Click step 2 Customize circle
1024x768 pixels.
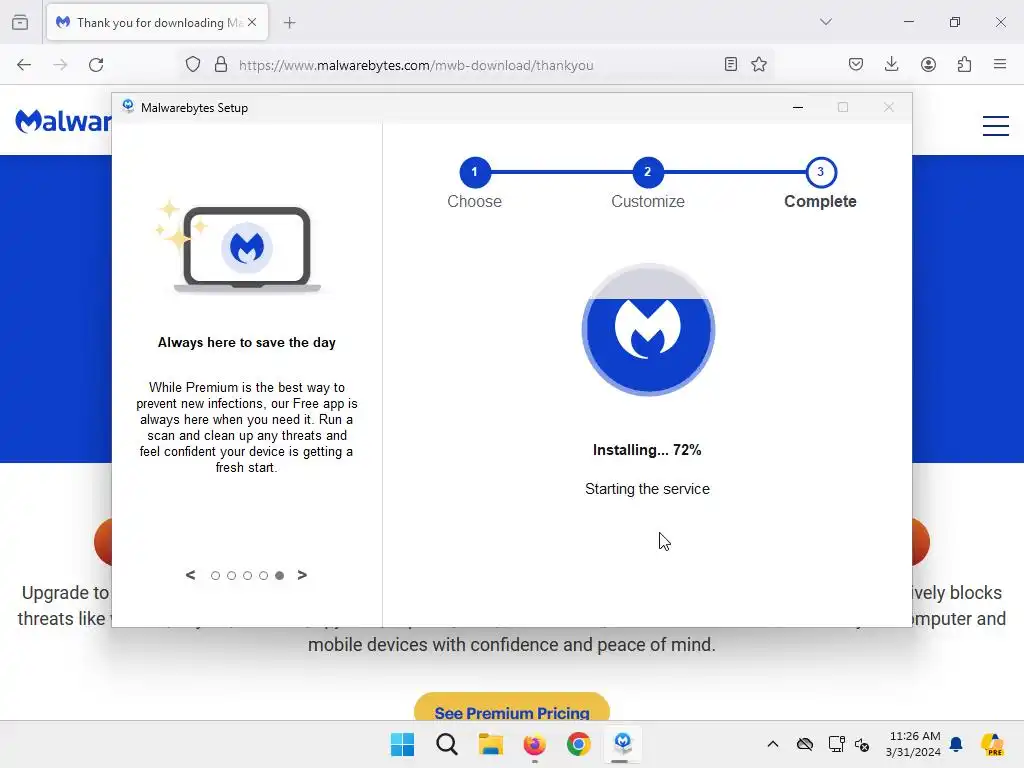click(x=648, y=172)
